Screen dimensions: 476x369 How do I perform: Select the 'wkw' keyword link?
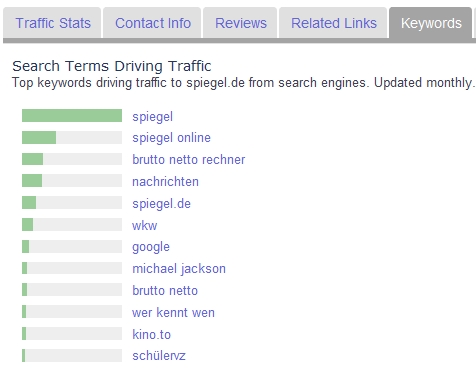click(145, 226)
